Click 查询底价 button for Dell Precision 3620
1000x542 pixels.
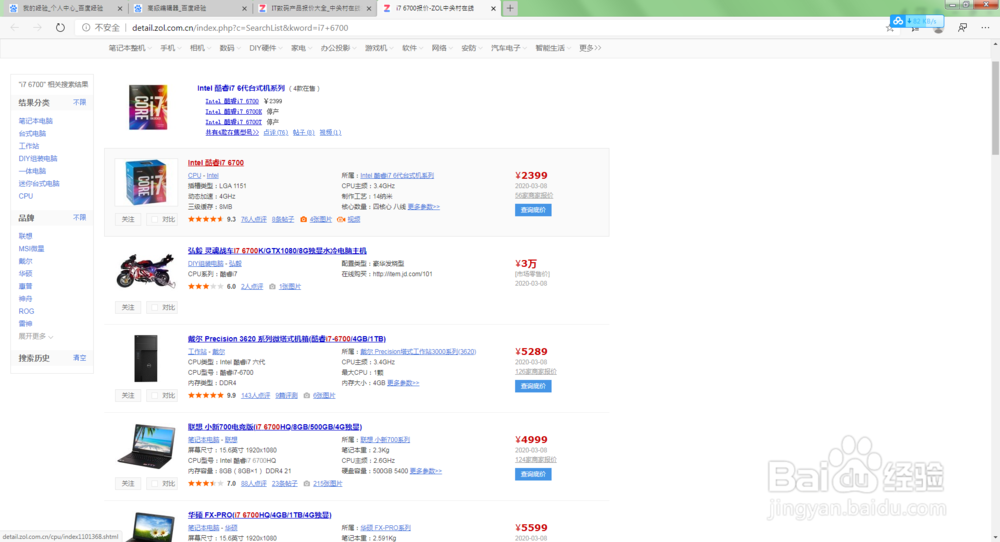coord(533,386)
